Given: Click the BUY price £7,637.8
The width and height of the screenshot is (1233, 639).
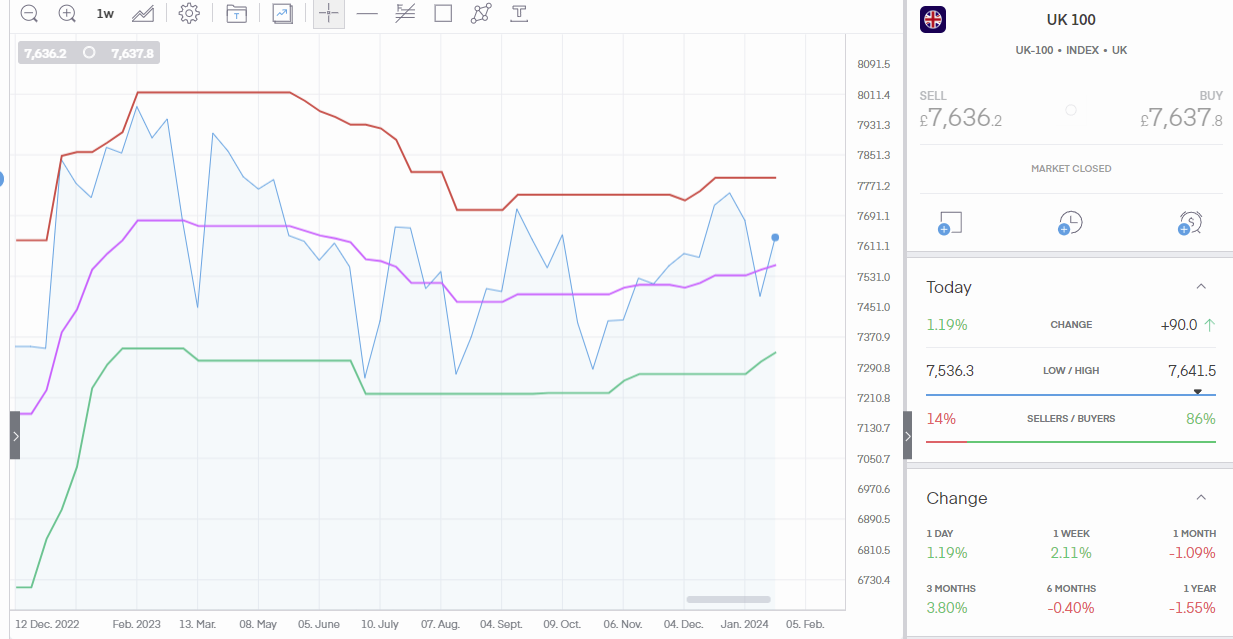Looking at the screenshot, I should (1181, 118).
